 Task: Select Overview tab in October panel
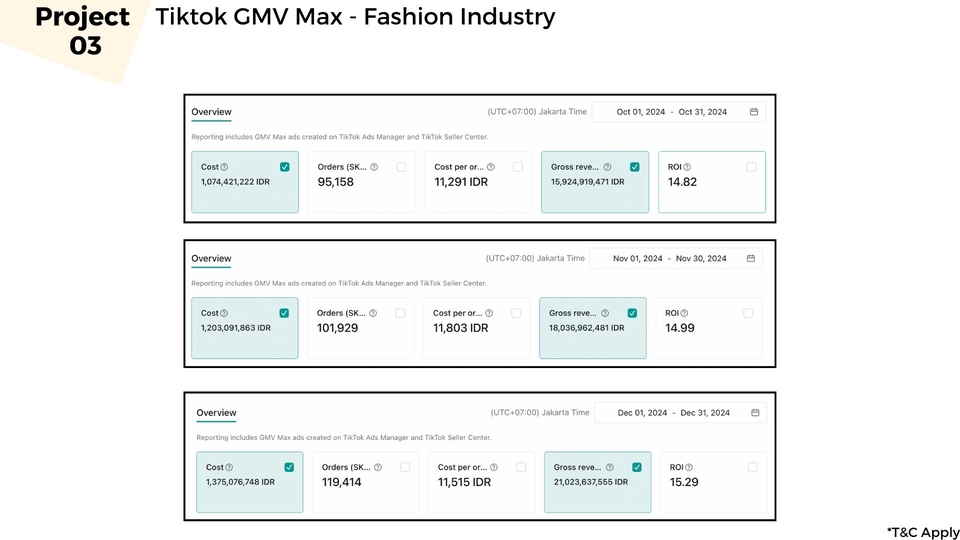coord(211,112)
